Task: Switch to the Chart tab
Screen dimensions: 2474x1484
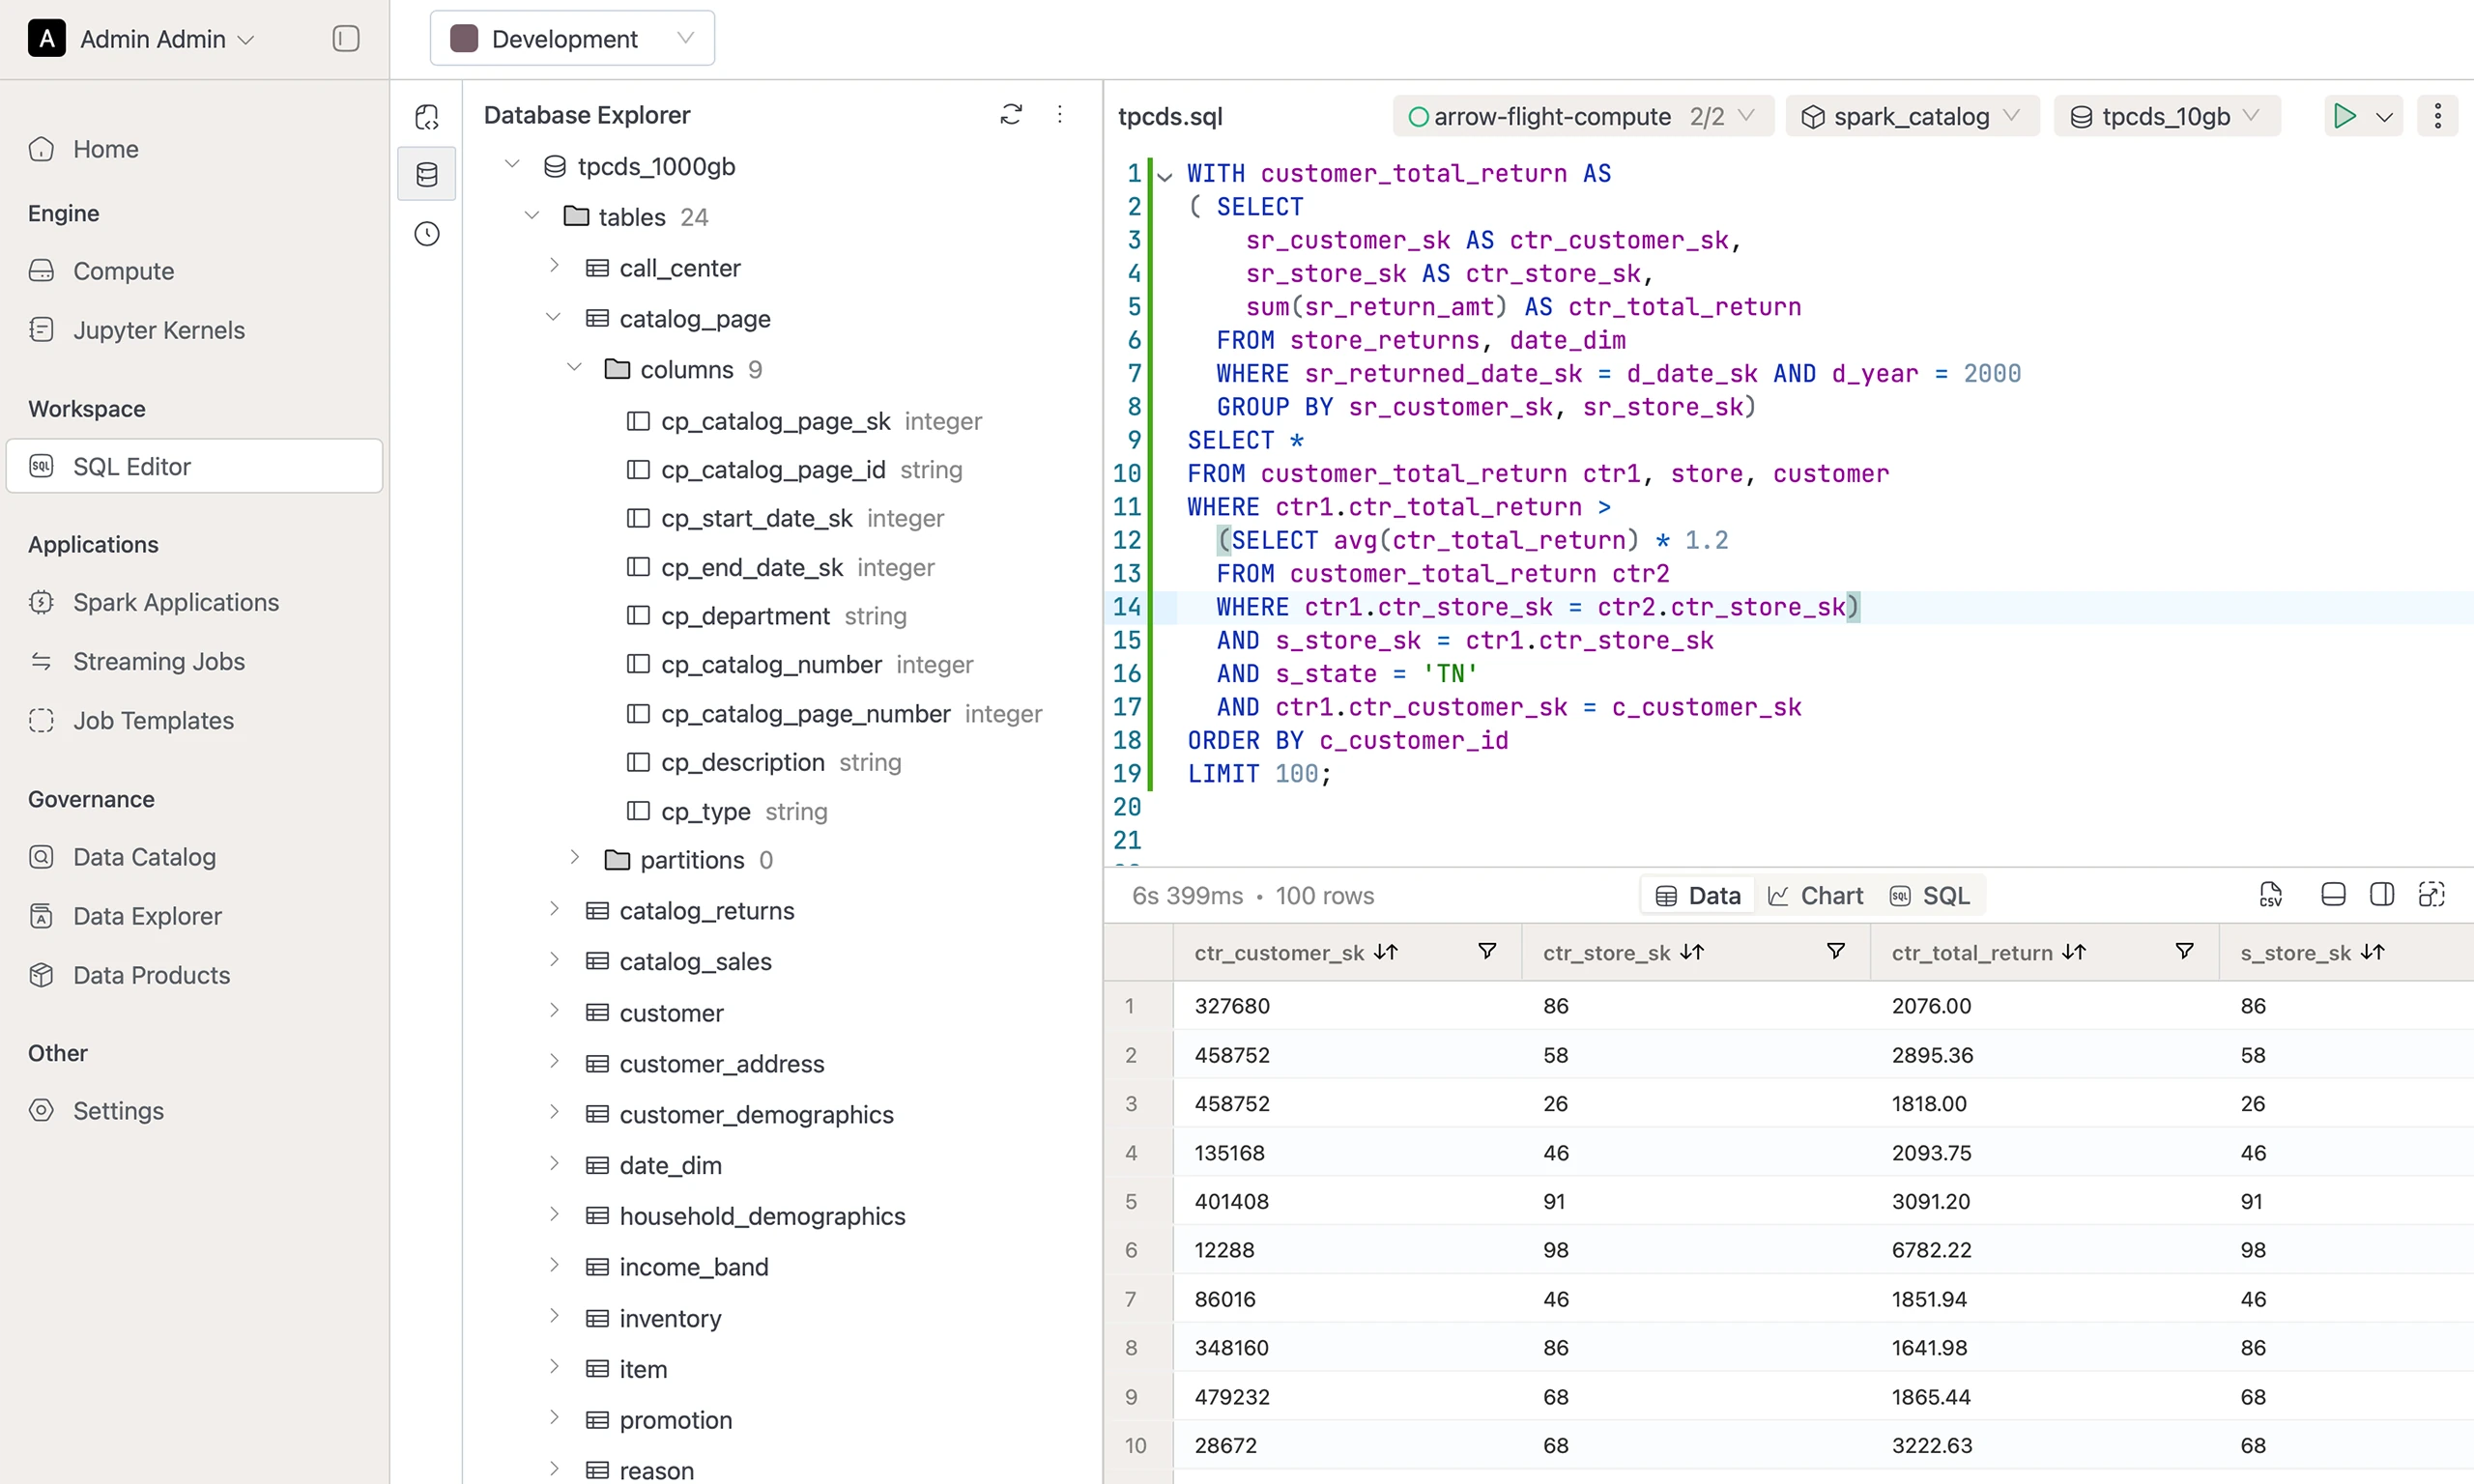Action: (x=1815, y=895)
